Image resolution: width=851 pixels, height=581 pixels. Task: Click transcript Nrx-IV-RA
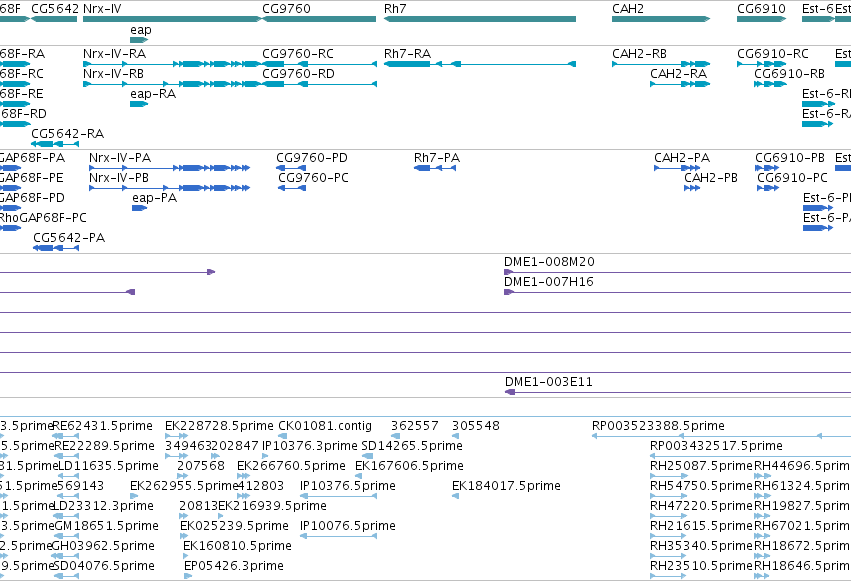[x=172, y=64]
